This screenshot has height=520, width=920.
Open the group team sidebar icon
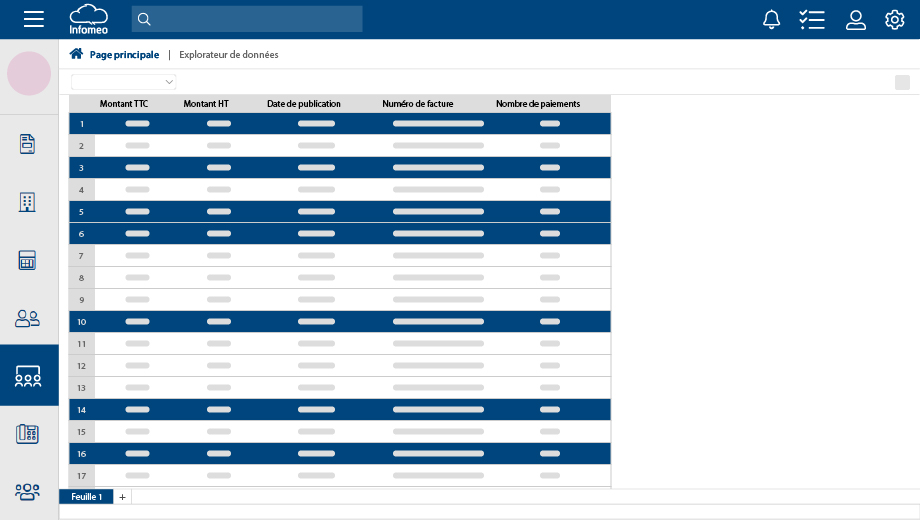point(27,492)
